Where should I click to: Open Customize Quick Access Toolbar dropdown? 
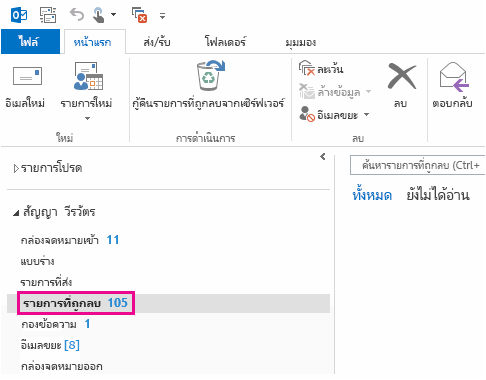click(162, 16)
